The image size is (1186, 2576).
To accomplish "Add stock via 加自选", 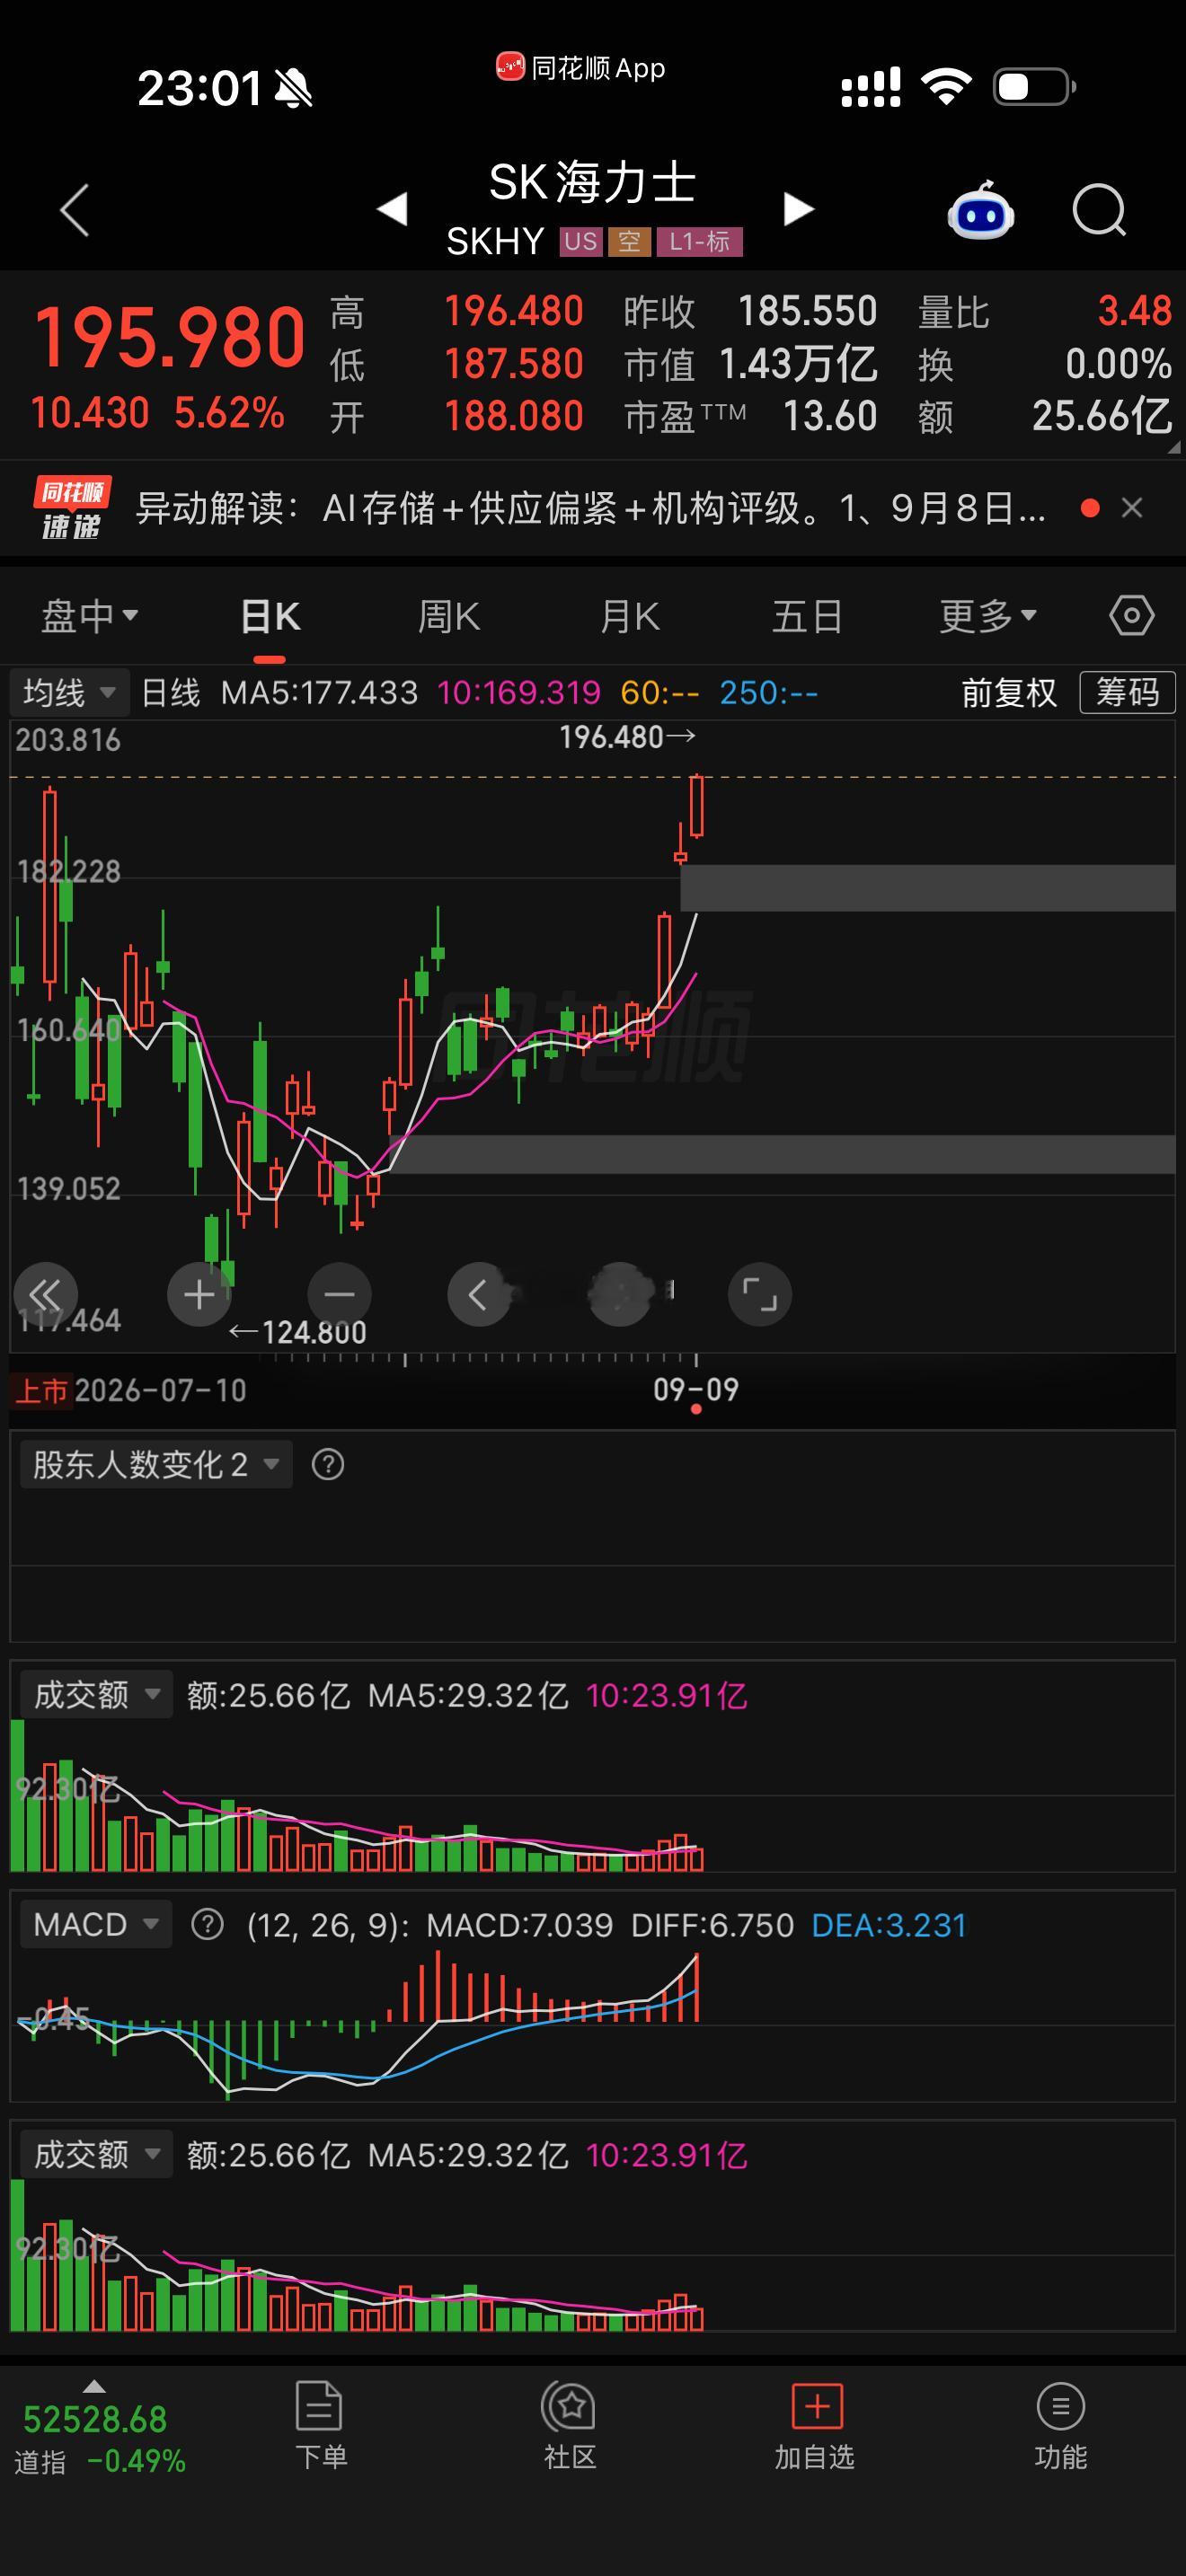I will tap(815, 2426).
